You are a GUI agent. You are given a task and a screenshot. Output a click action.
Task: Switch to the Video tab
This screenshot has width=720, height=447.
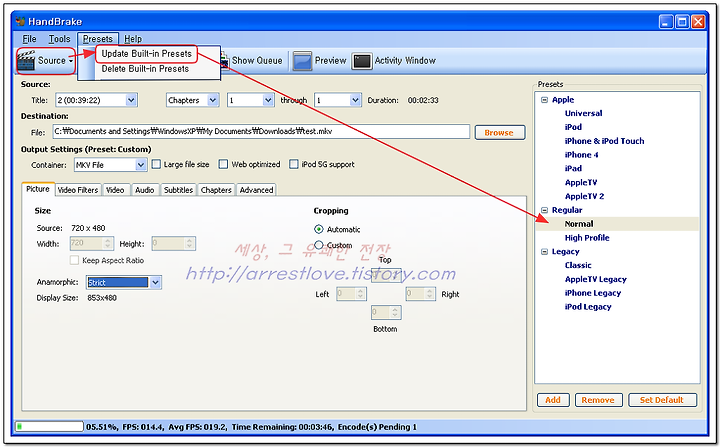tap(115, 190)
